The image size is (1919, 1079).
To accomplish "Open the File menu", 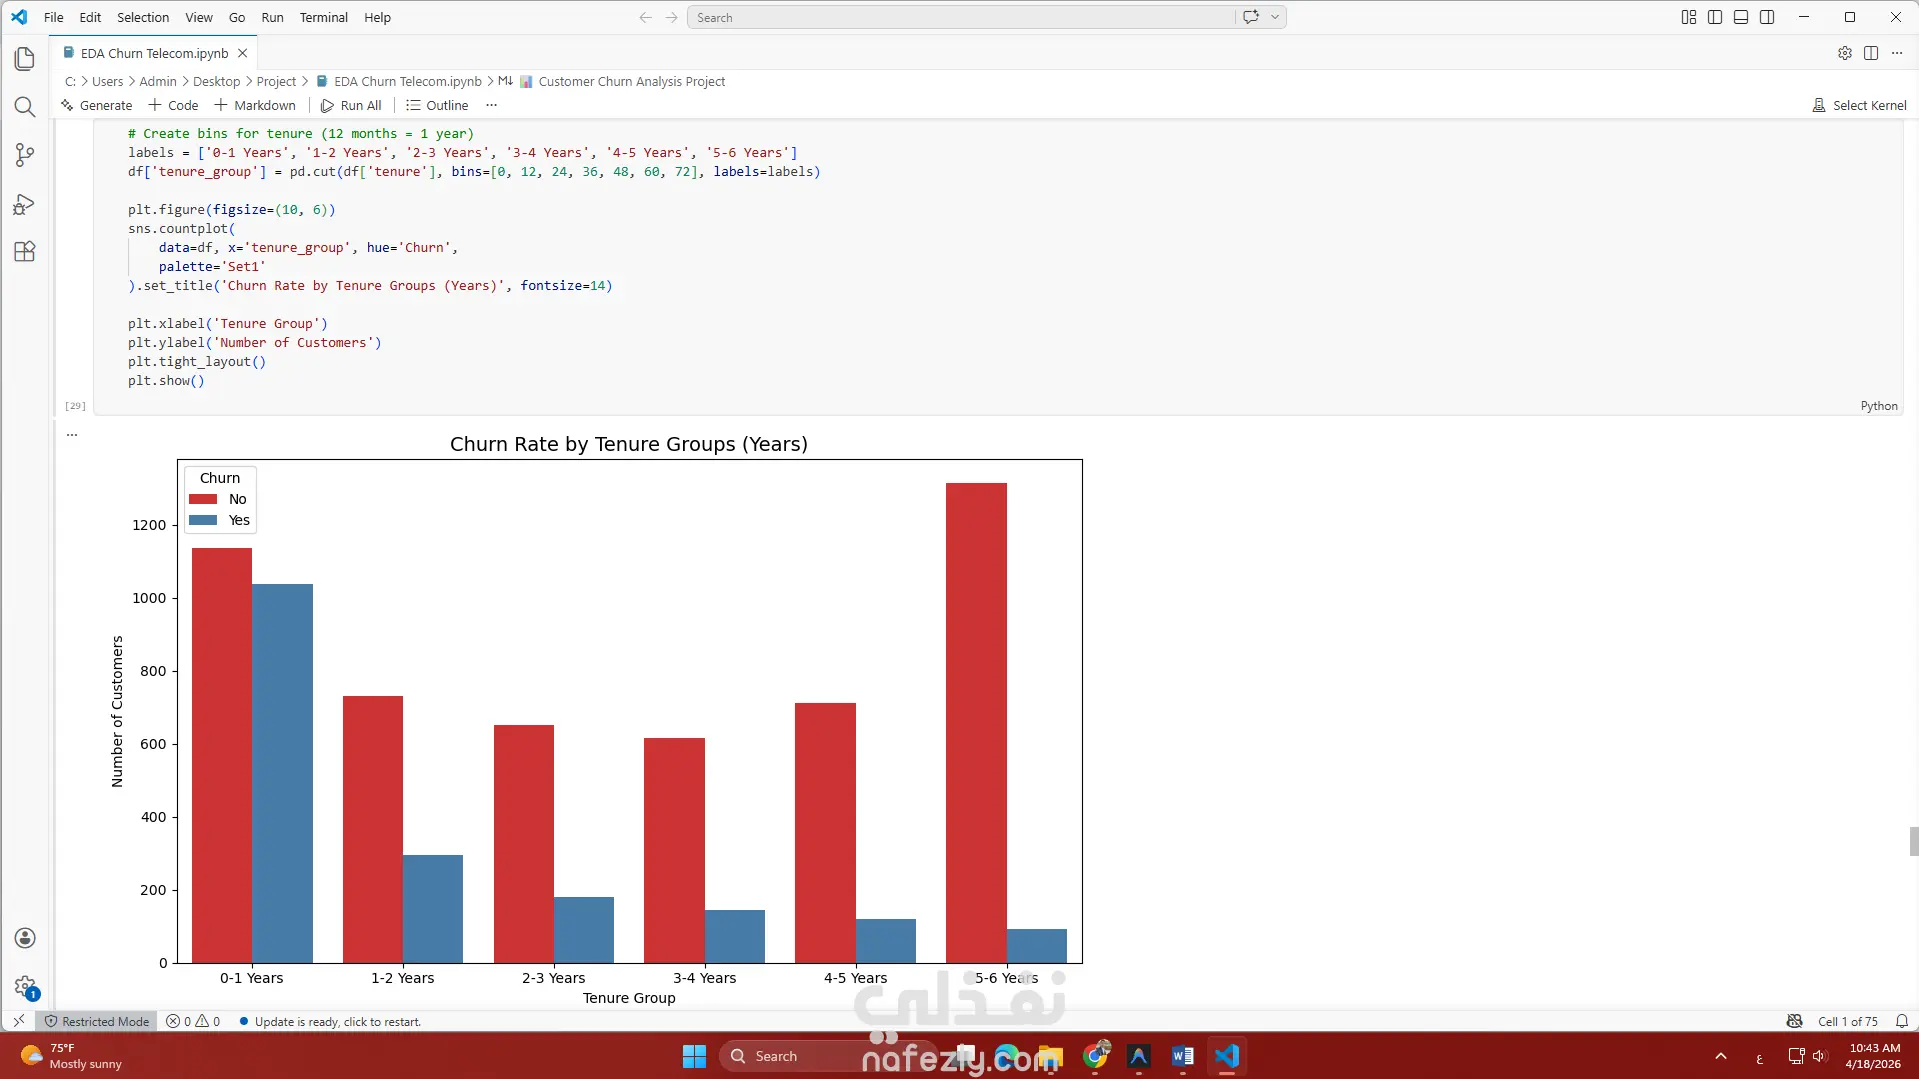I will pos(54,17).
